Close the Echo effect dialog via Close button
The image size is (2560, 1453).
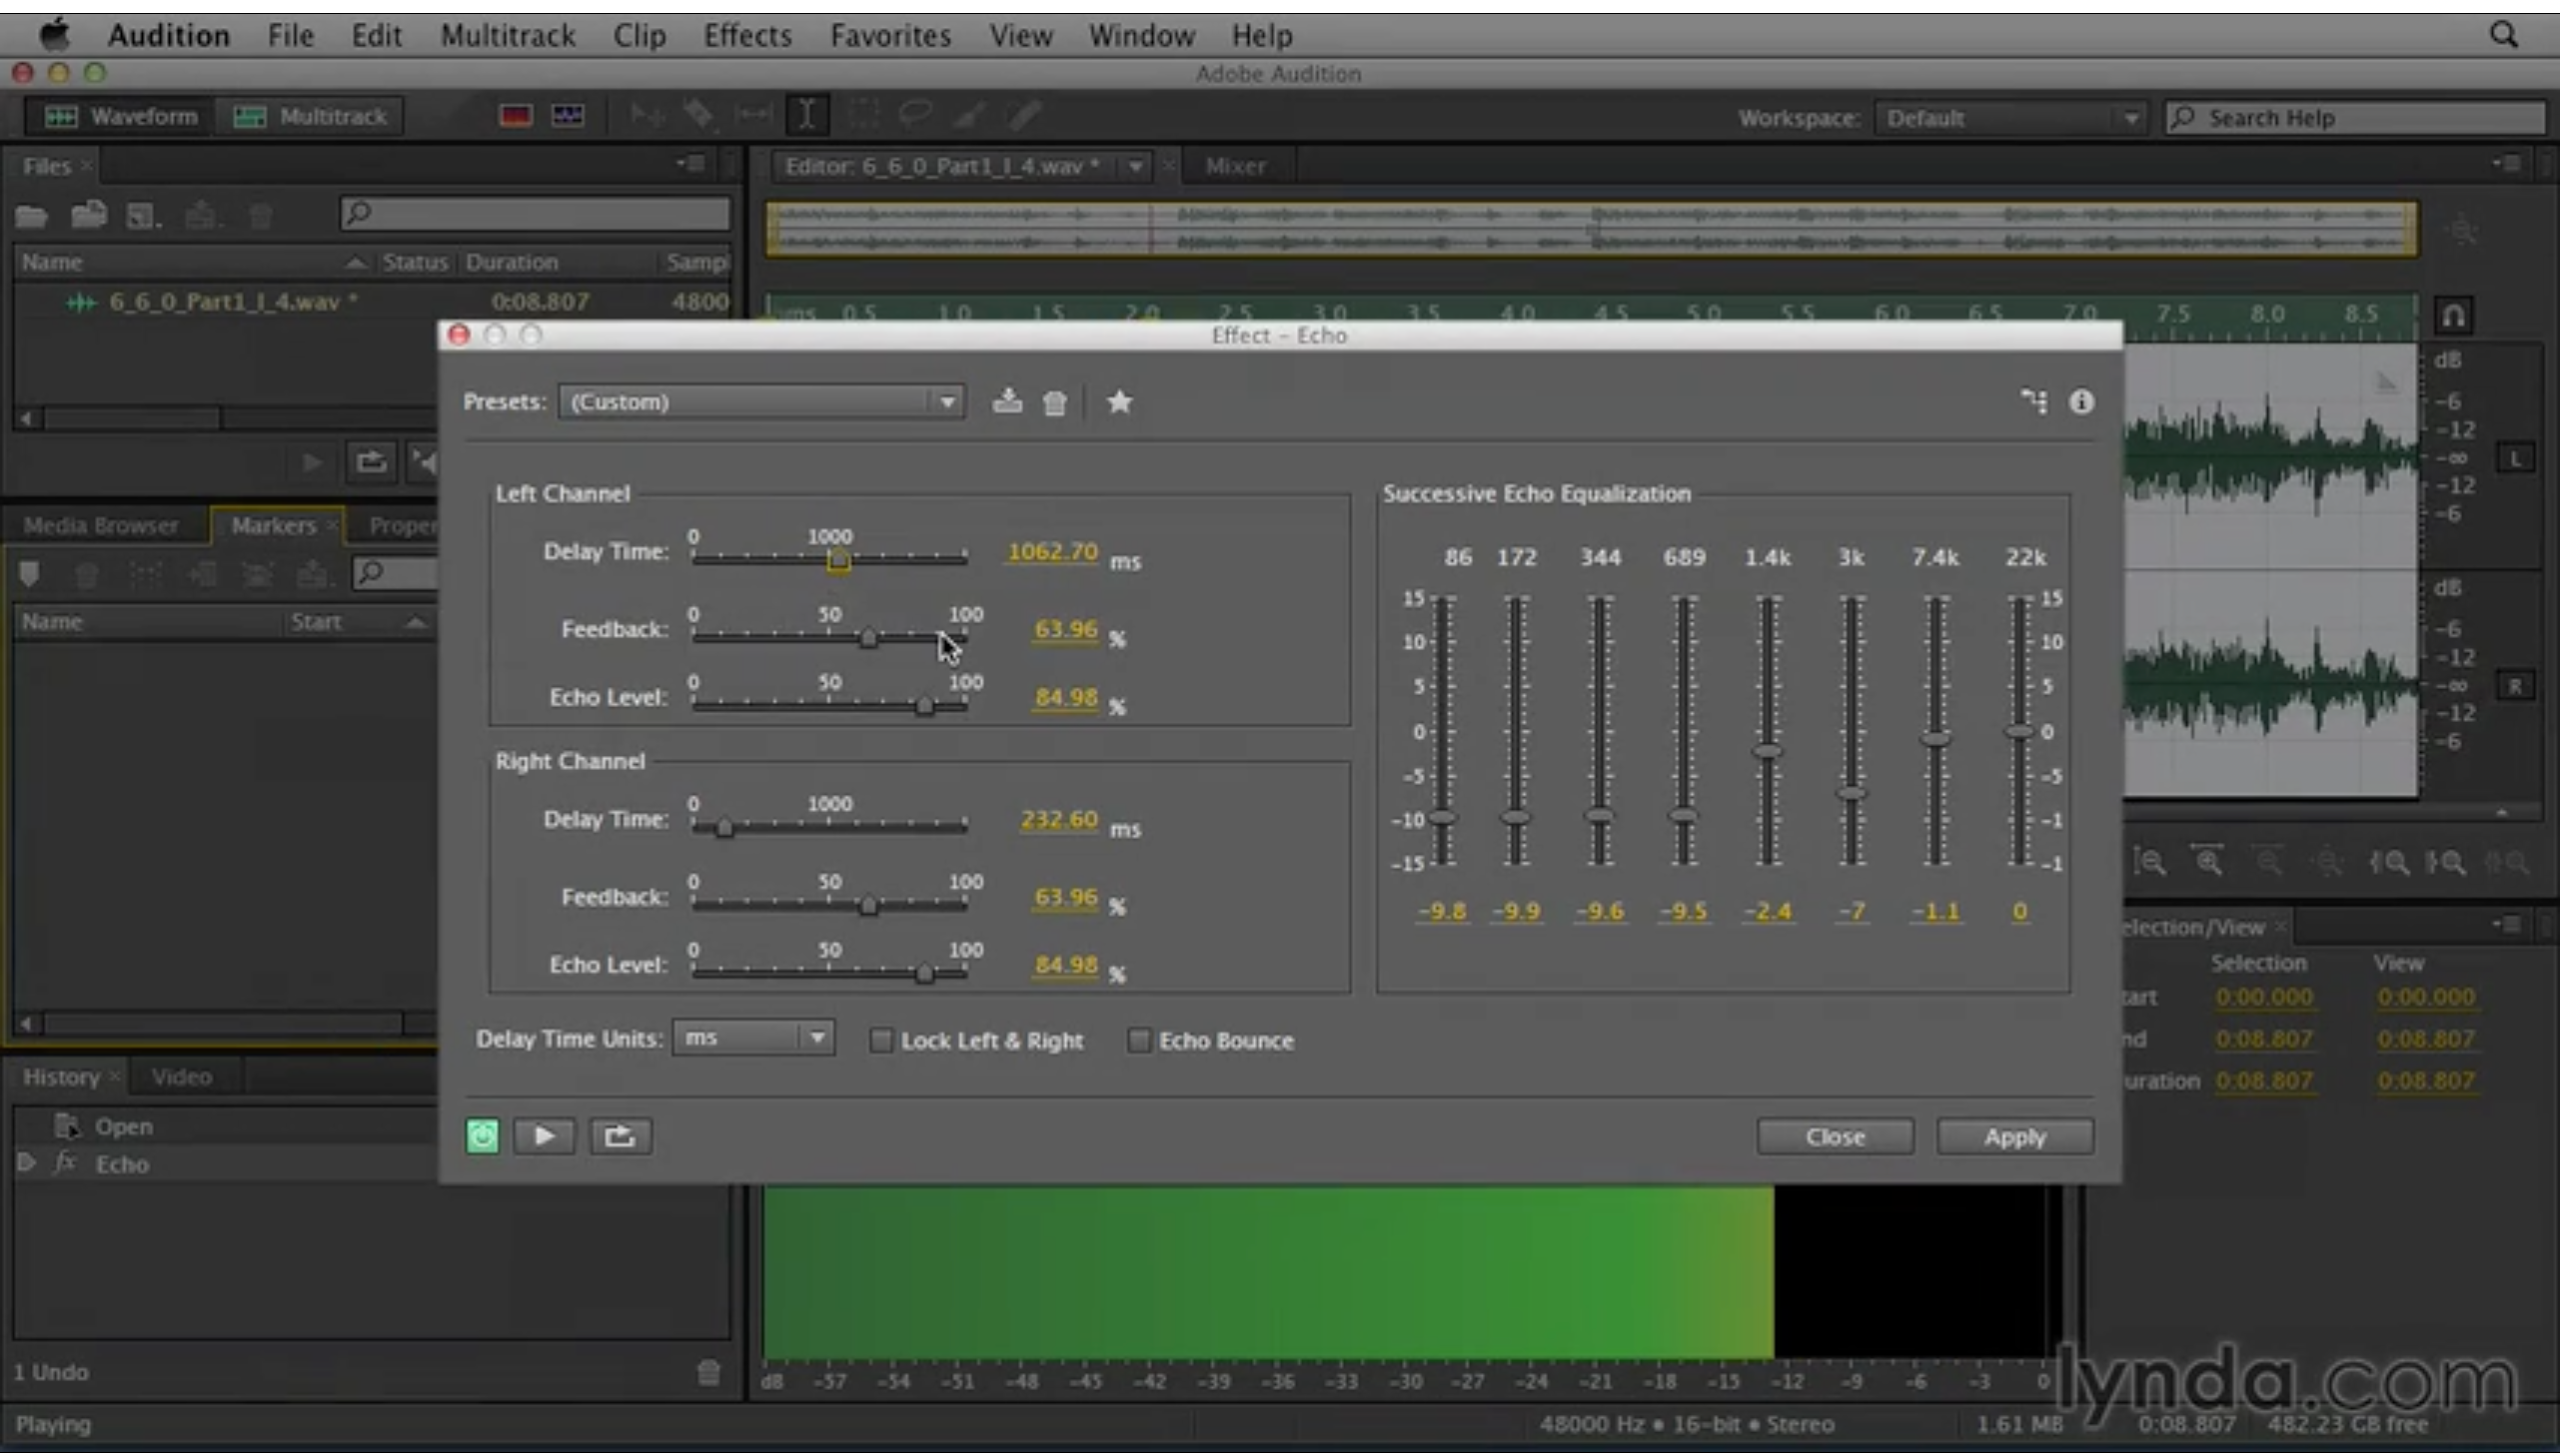point(1834,1135)
